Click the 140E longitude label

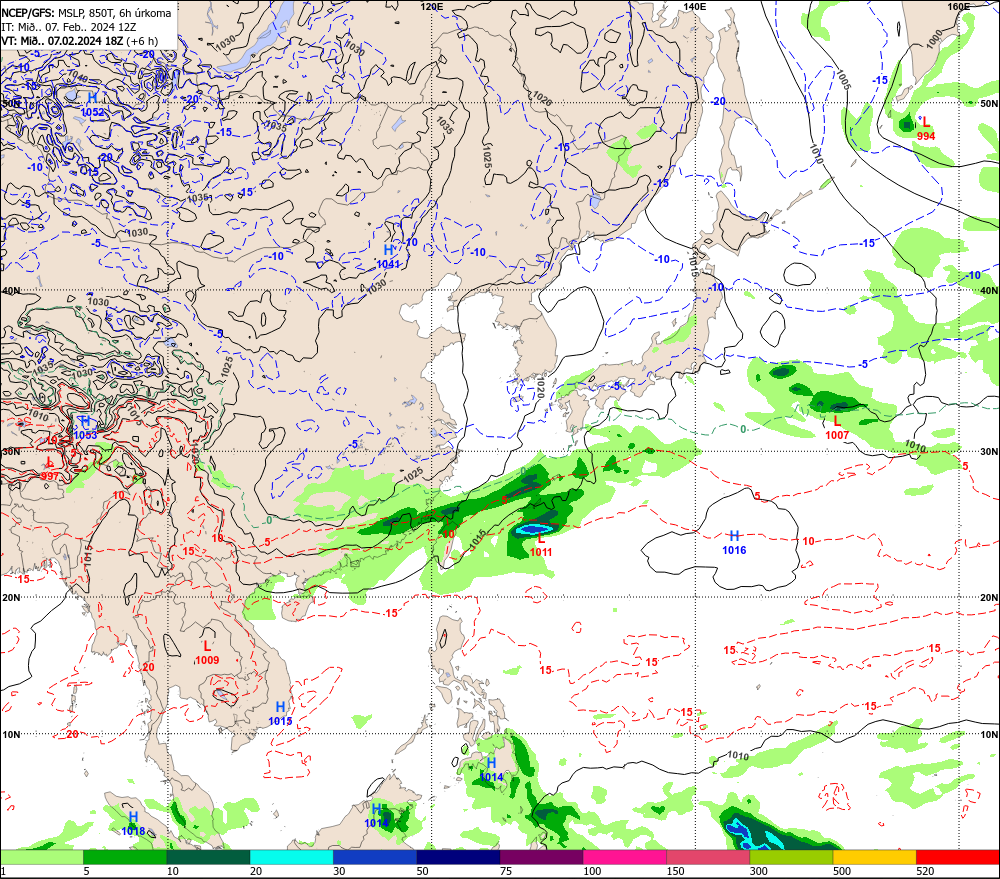point(695,6)
